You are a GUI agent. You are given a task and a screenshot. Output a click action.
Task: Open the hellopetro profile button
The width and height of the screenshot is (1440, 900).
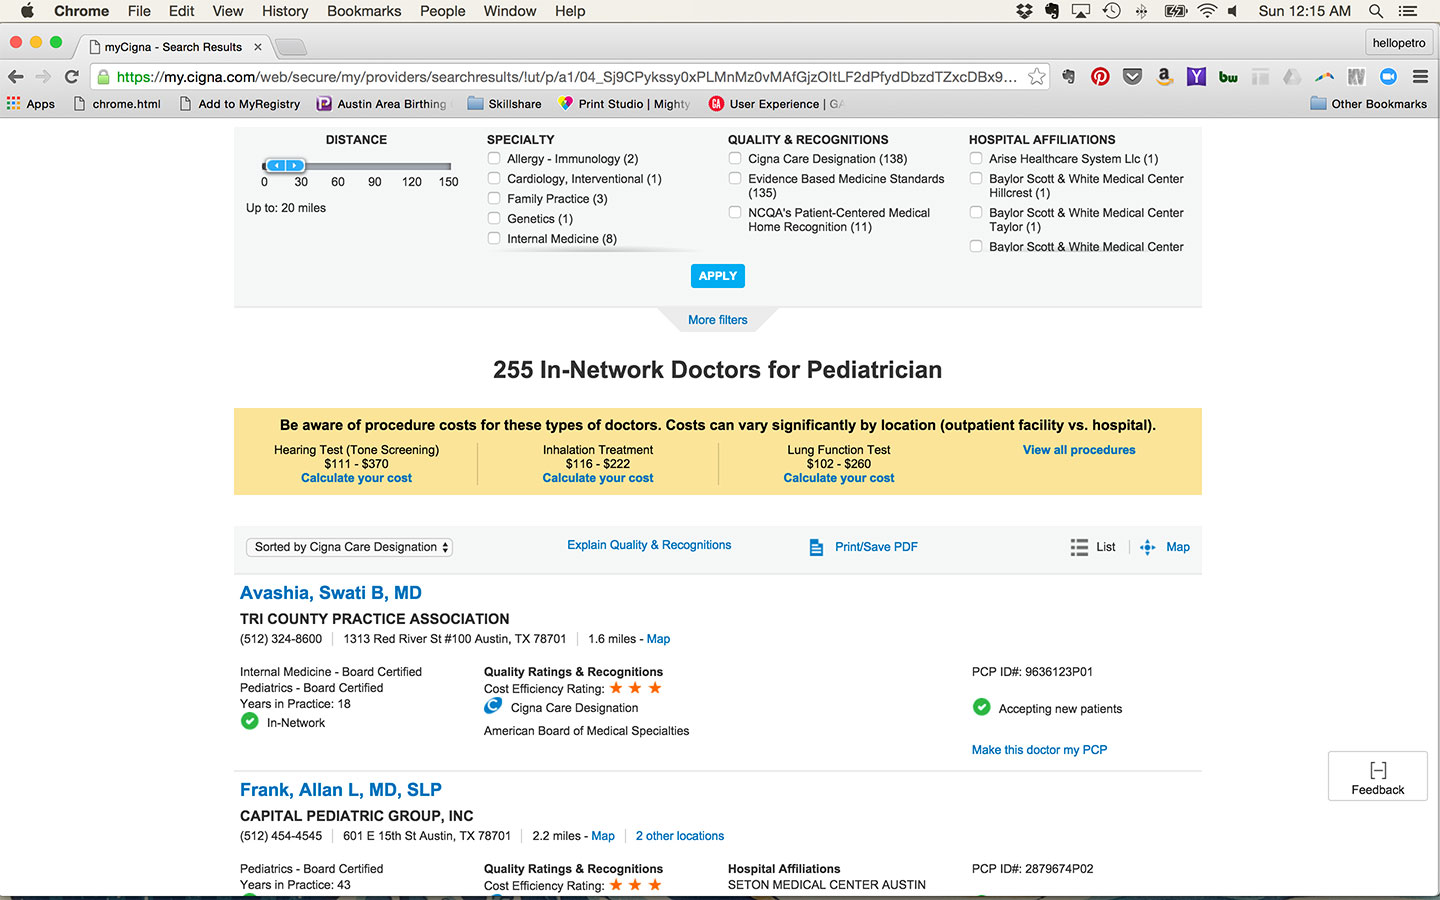1399,43
